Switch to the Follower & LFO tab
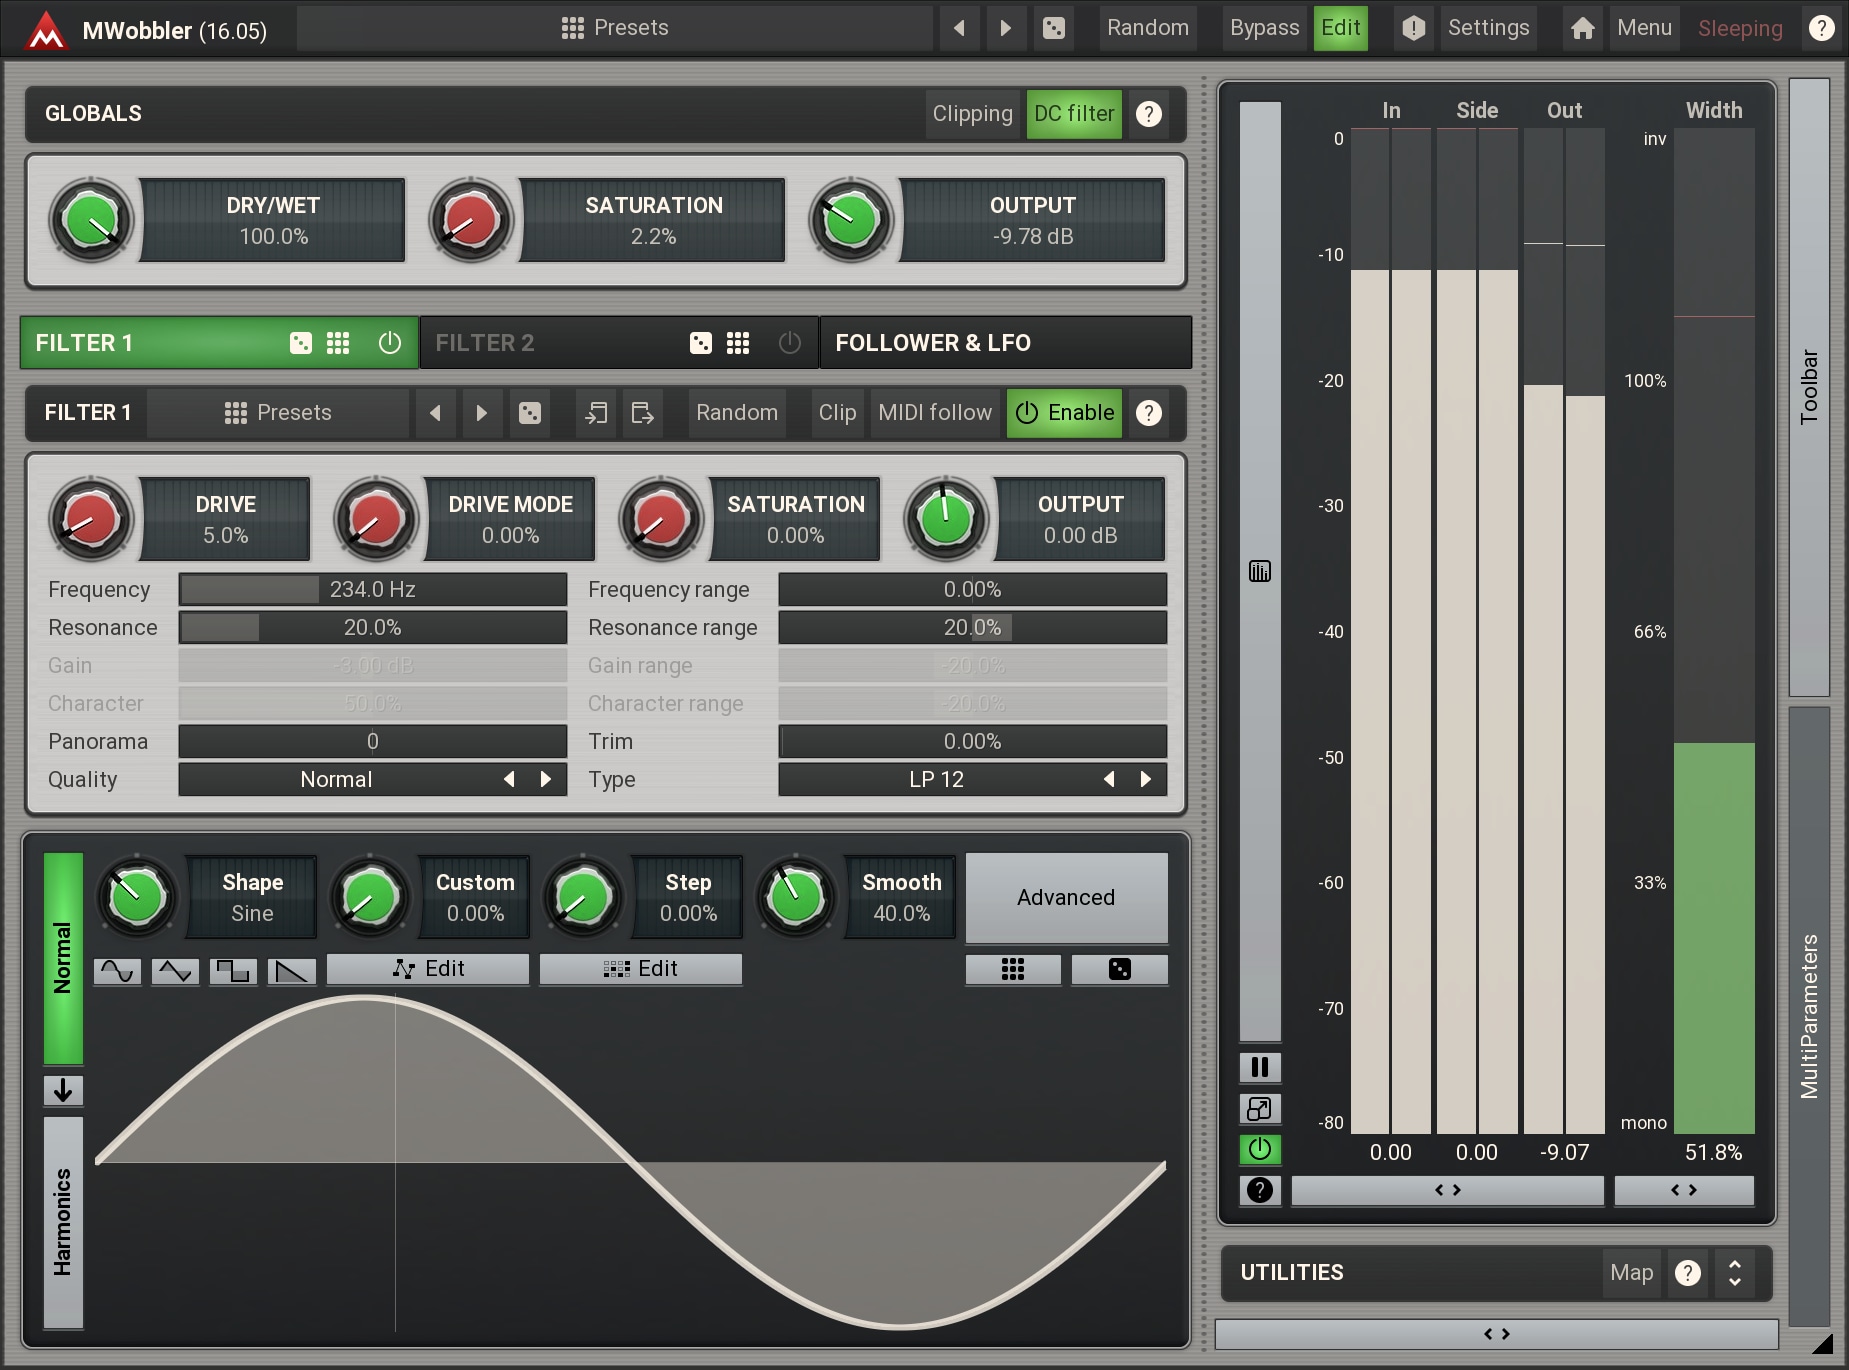Viewport: 1849px width, 1370px height. click(1005, 343)
